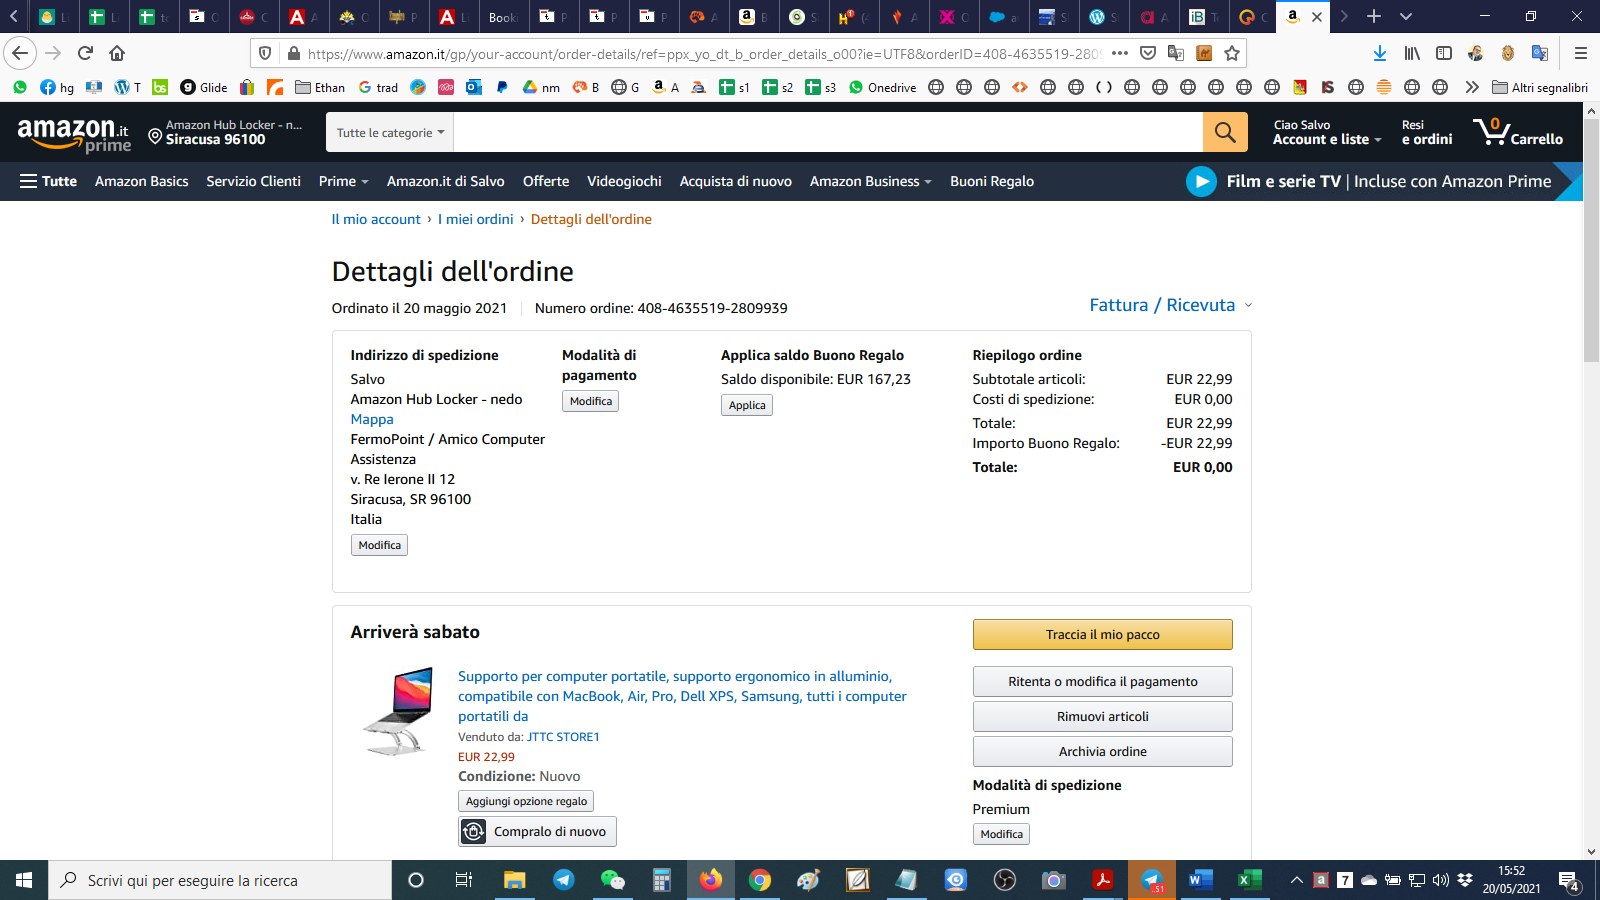1600x900 pixels.
Task: Open Firefox downloads panel
Action: (x=1380, y=53)
